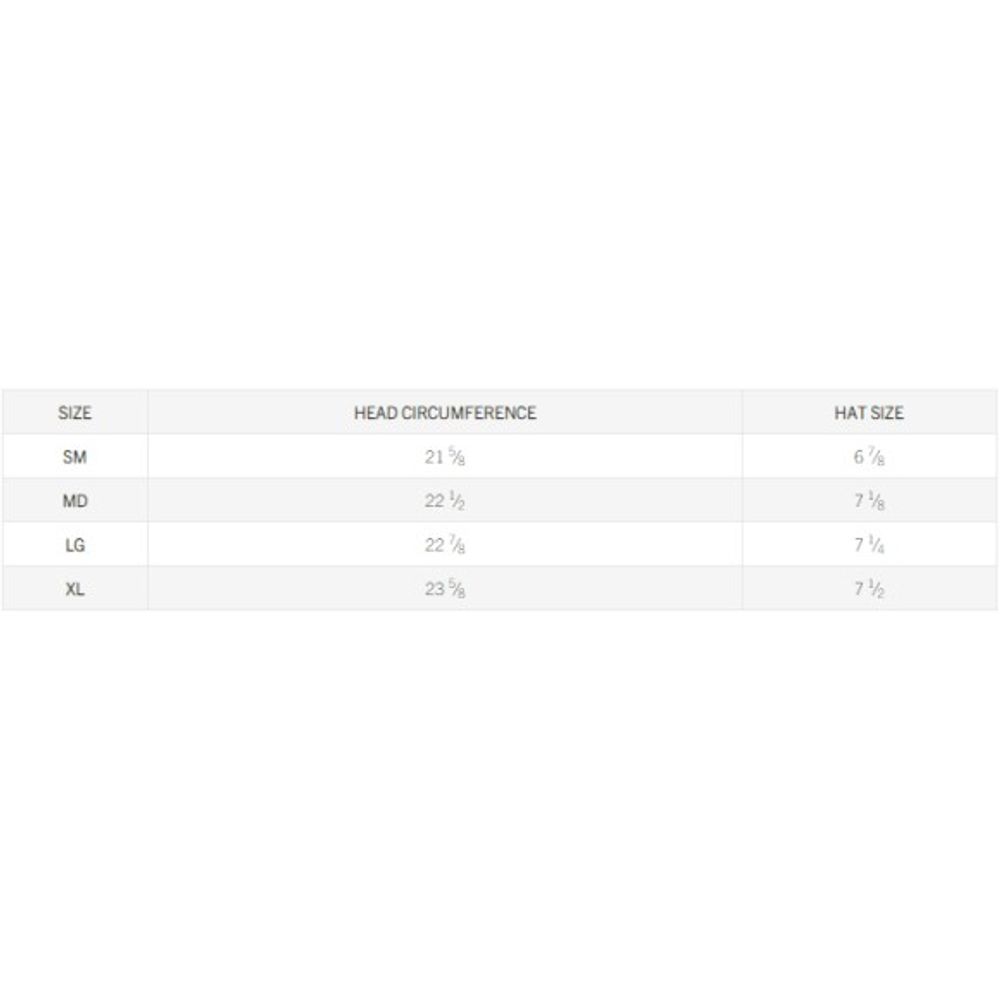Screen dimensions: 1000x1000
Task: Click the 22 1/2 head circumference value
Action: pos(445,502)
